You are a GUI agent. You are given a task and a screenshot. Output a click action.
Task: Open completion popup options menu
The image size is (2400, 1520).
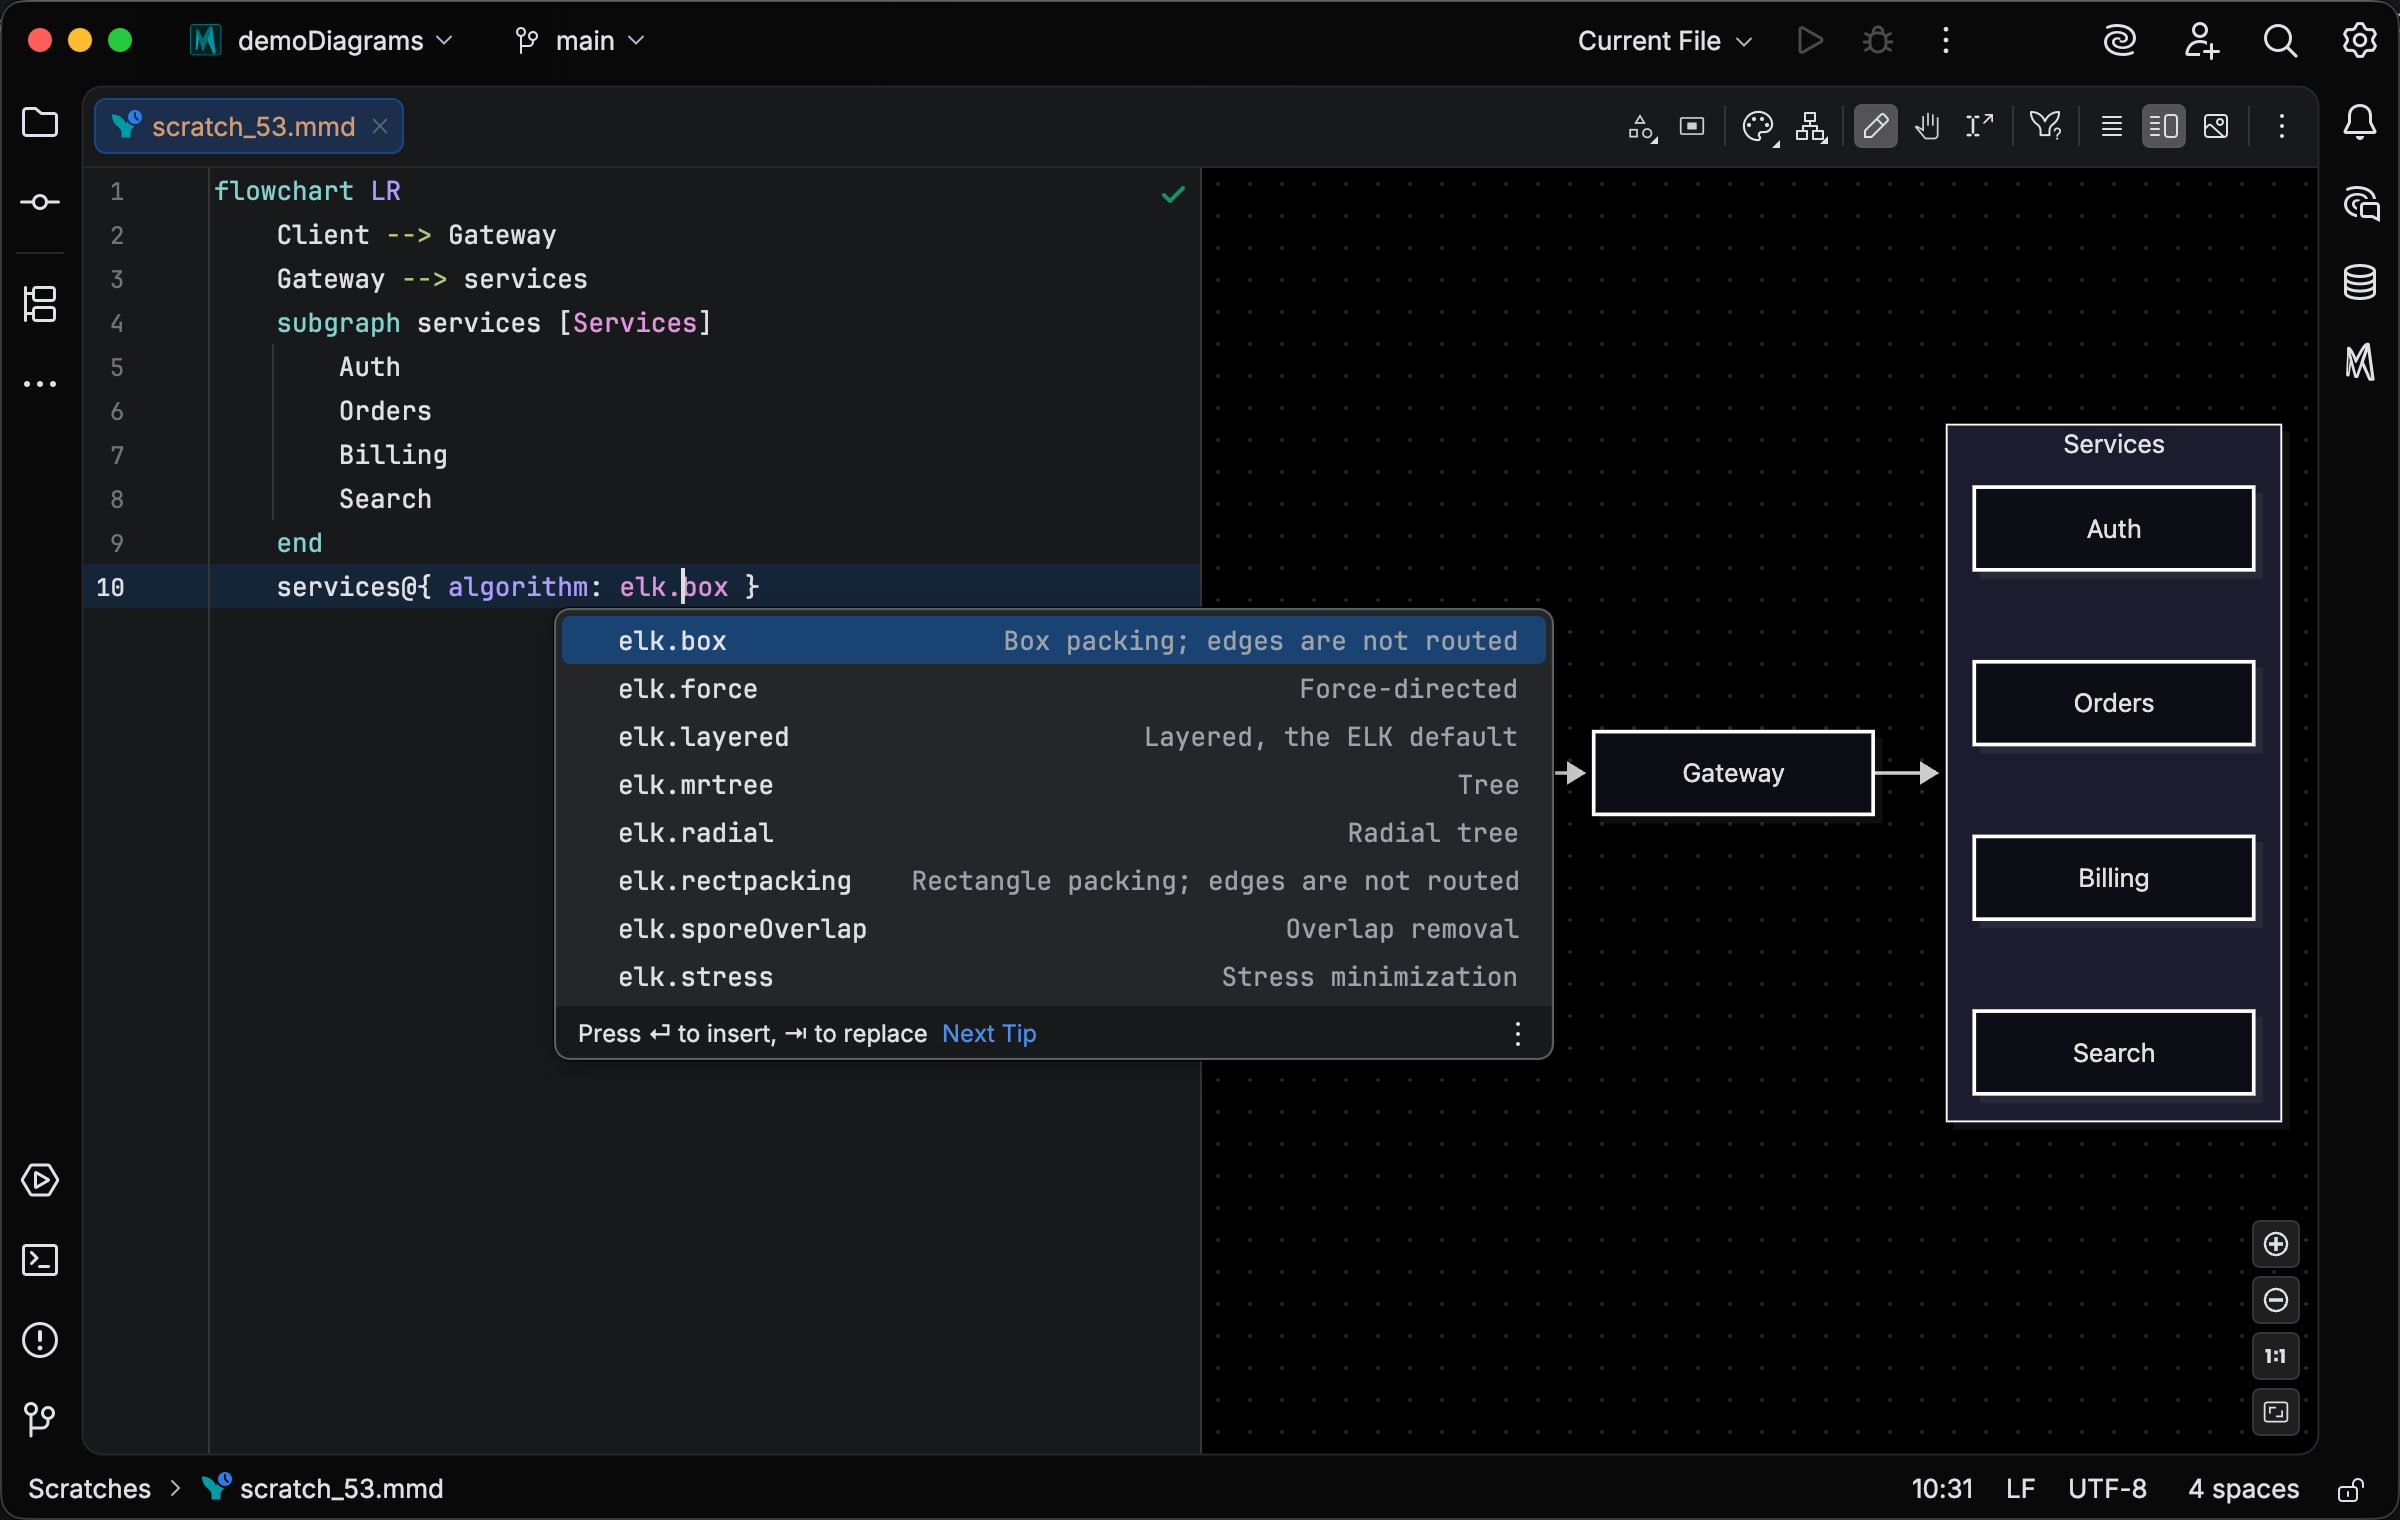(1518, 1033)
